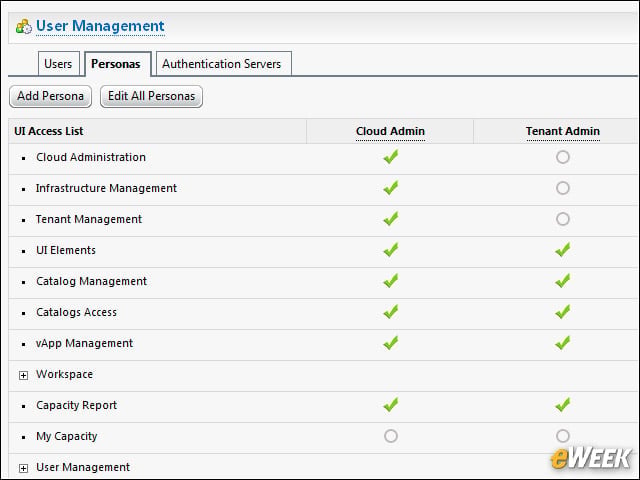Select the Catalog Management row label

click(x=91, y=281)
